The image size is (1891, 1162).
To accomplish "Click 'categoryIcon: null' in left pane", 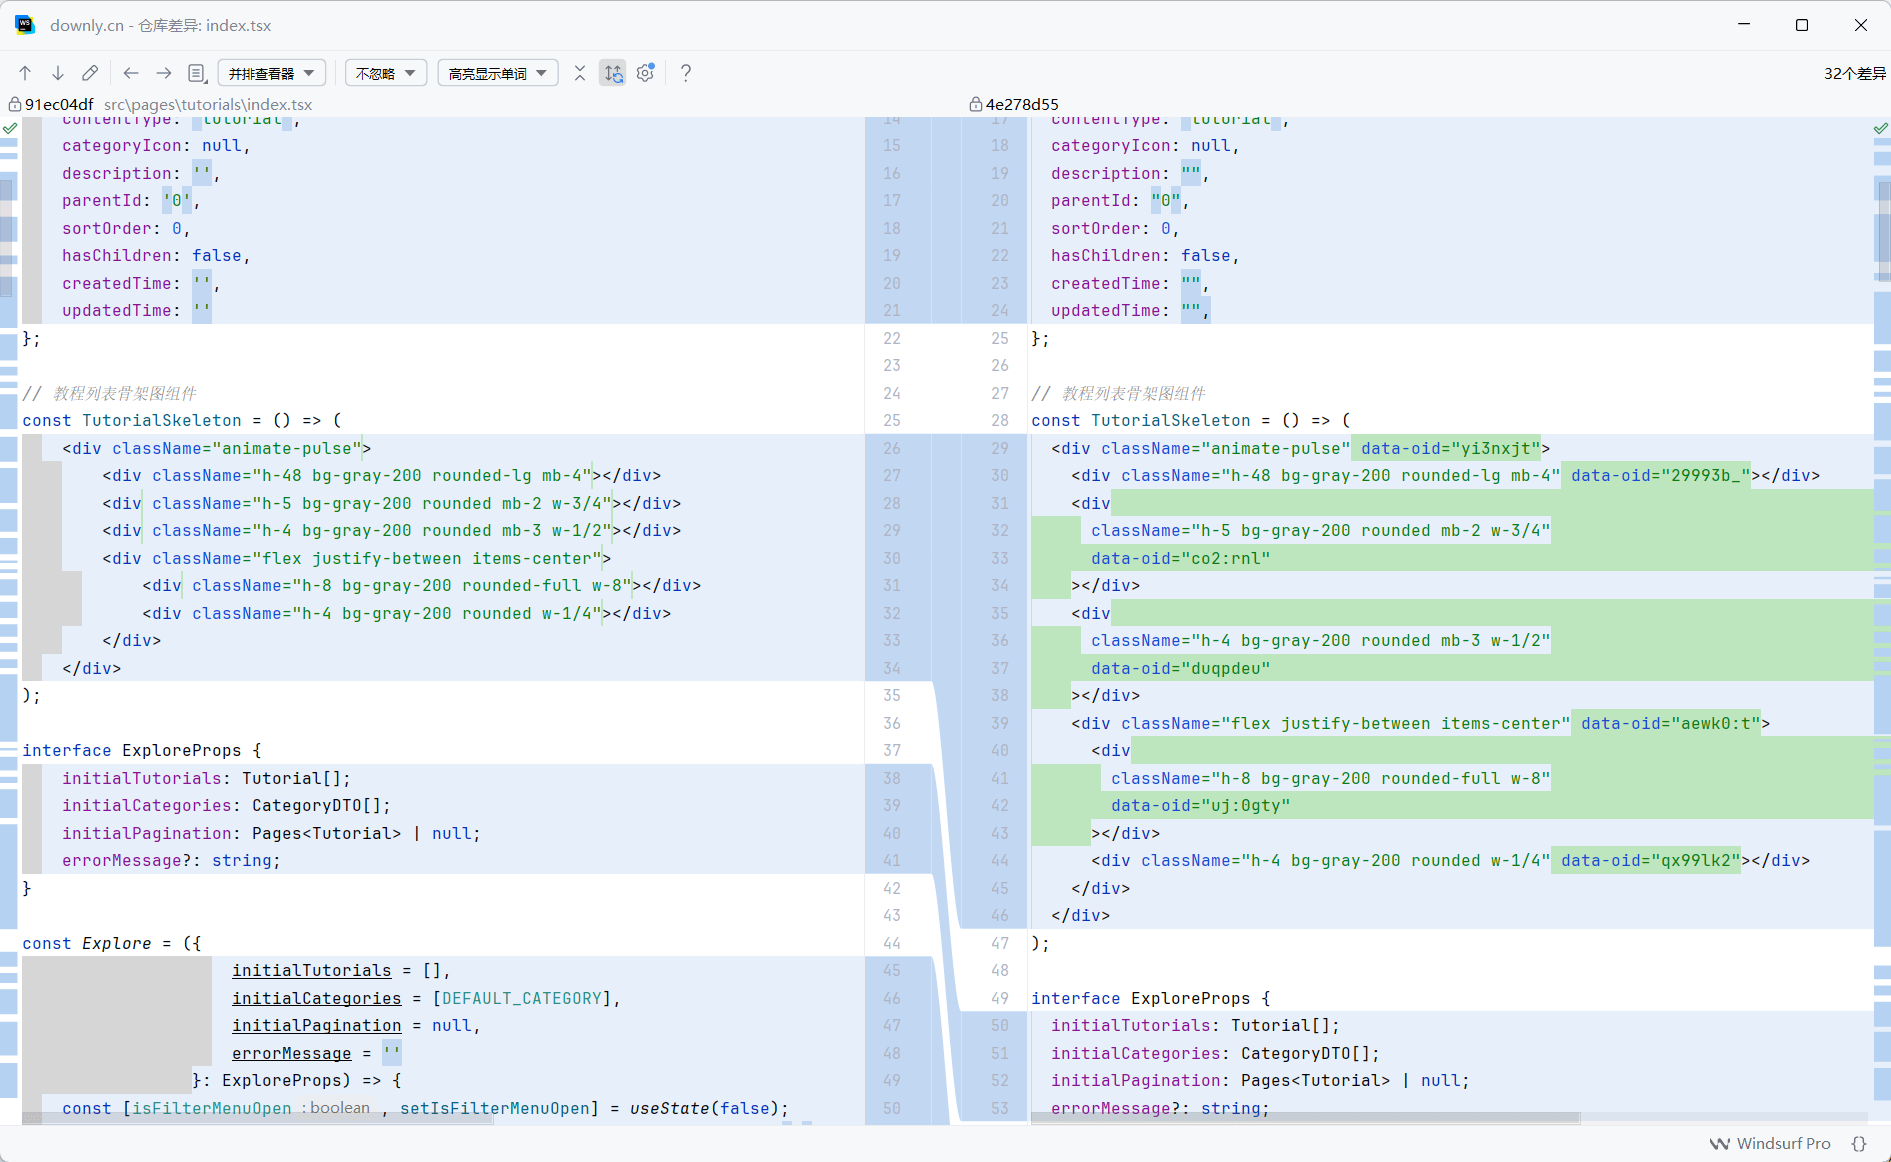I will 152,146.
